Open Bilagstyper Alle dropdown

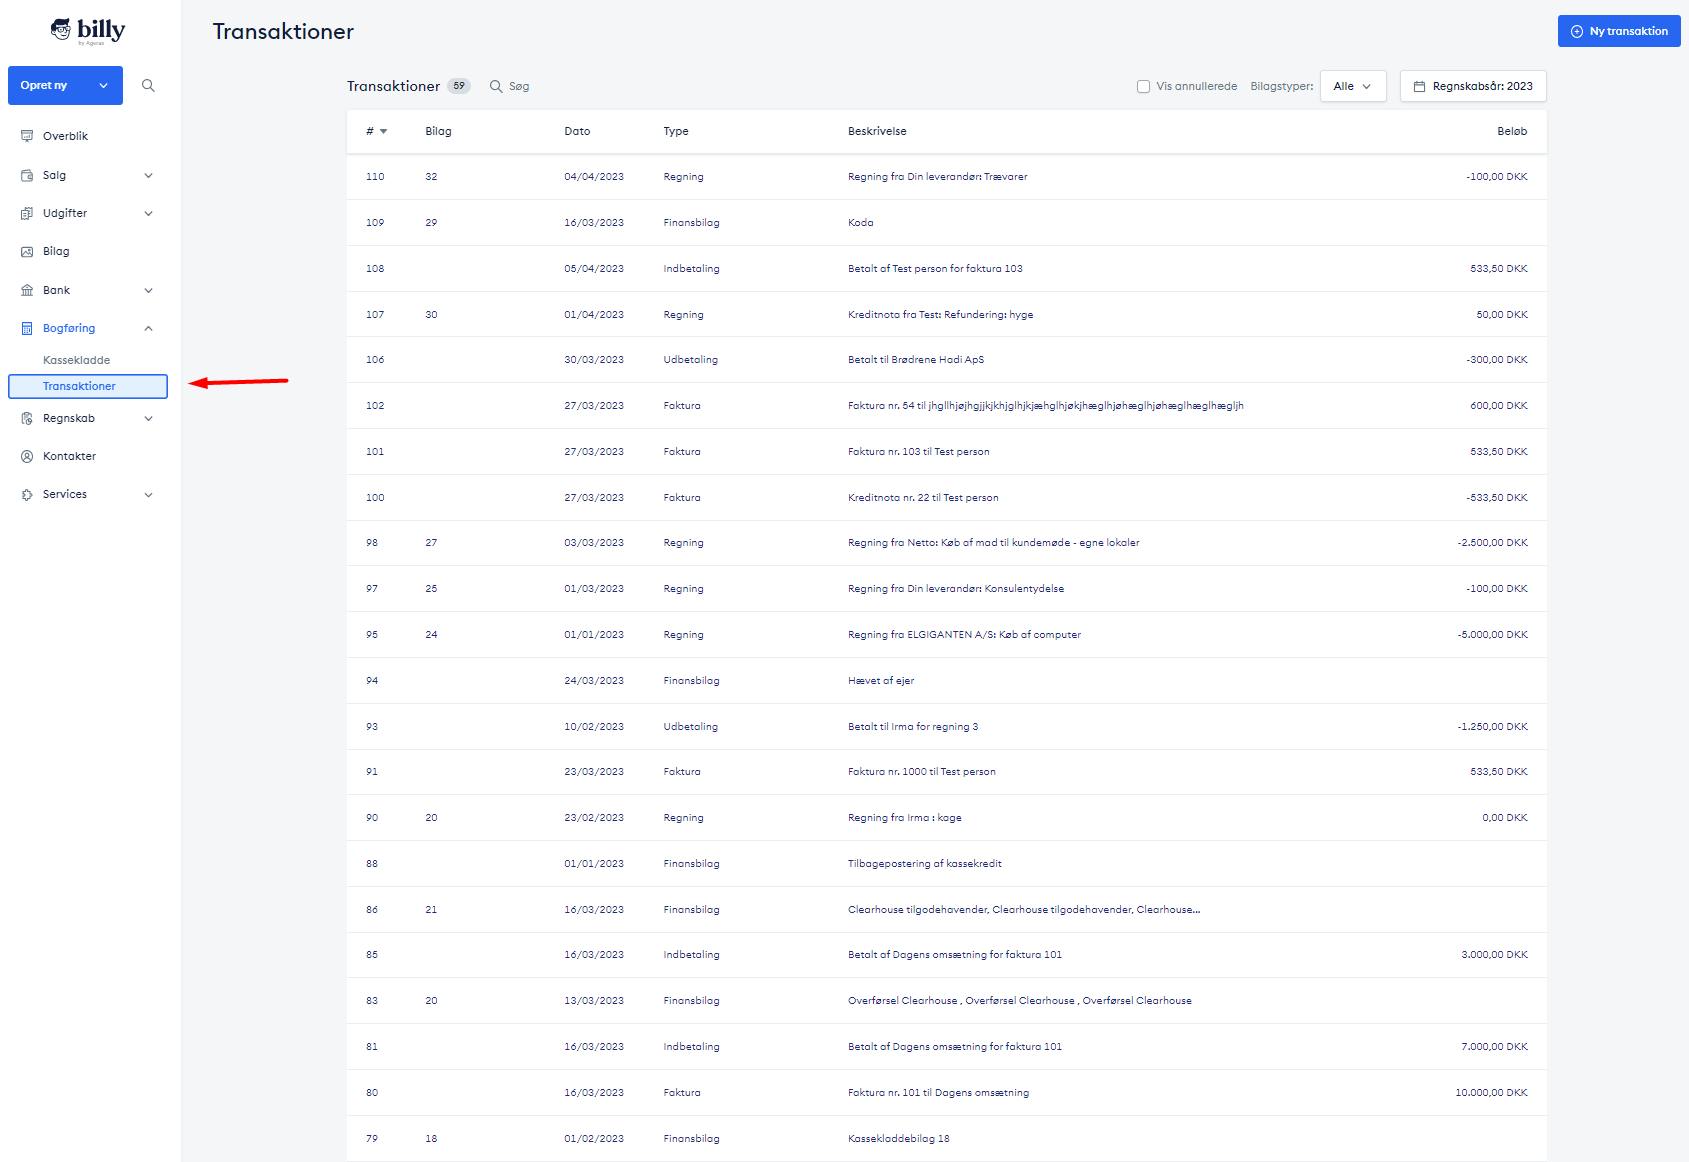[x=1353, y=86]
